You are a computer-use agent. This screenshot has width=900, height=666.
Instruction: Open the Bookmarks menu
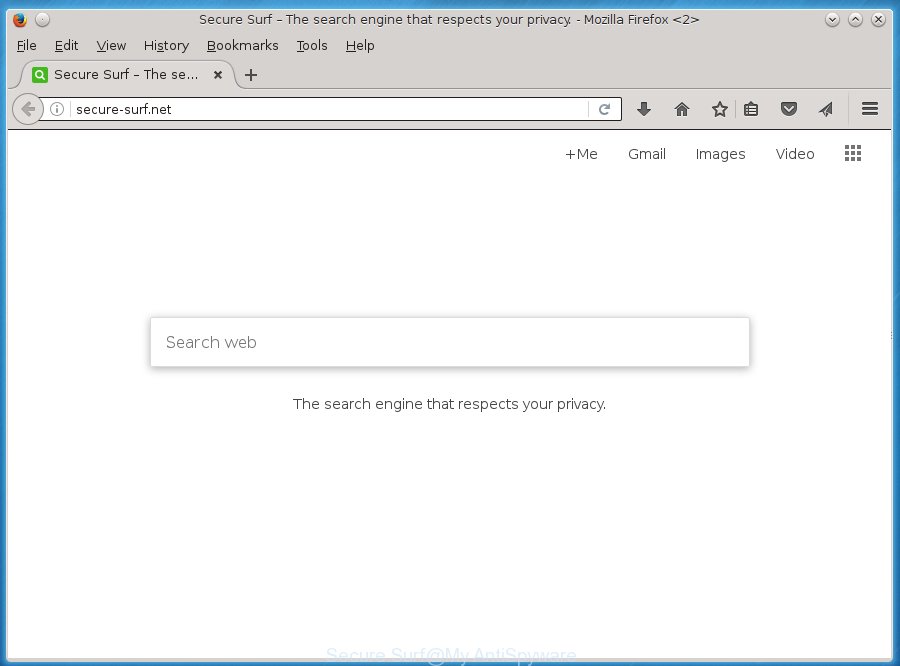(x=242, y=45)
